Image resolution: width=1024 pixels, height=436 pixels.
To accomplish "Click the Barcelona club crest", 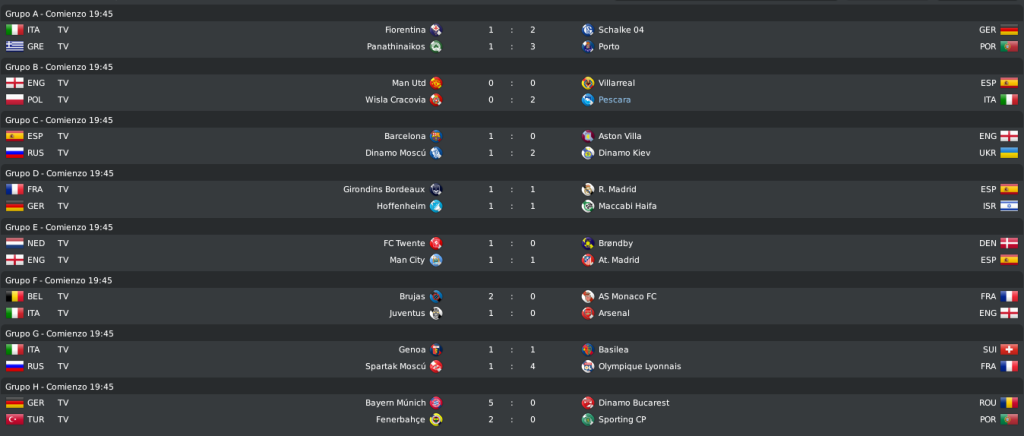I will click(436, 136).
